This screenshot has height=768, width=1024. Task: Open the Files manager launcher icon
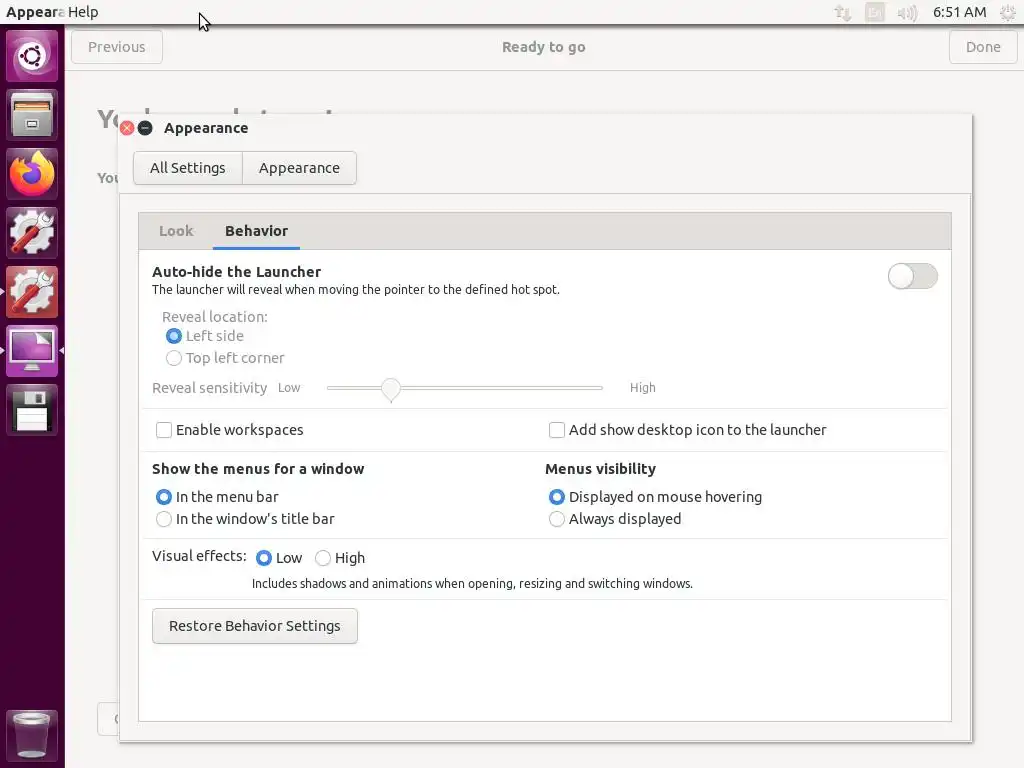33,114
